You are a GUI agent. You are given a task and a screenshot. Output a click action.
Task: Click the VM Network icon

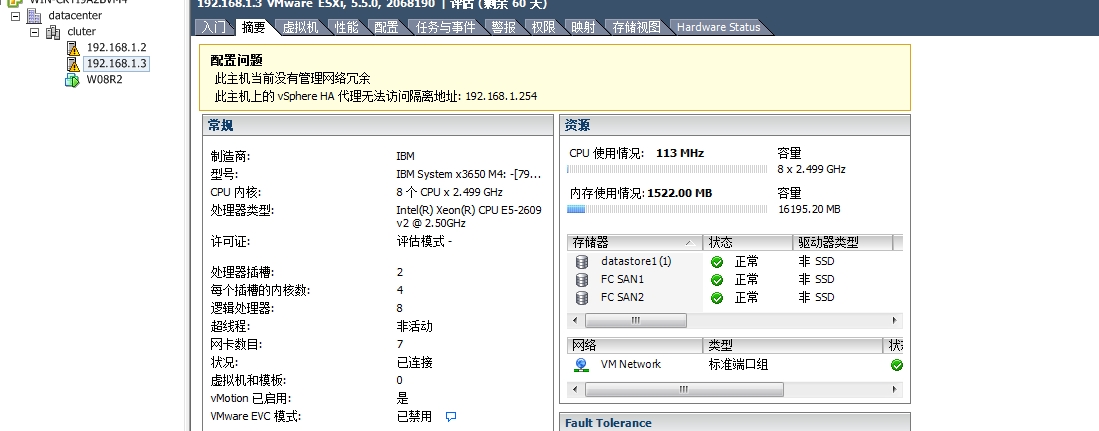[581, 364]
